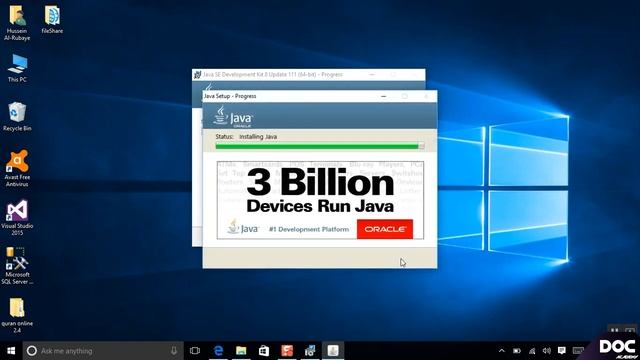Open the Hussein Al-Rubaye user folder icon
The height and width of the screenshot is (360, 640).
point(17,23)
